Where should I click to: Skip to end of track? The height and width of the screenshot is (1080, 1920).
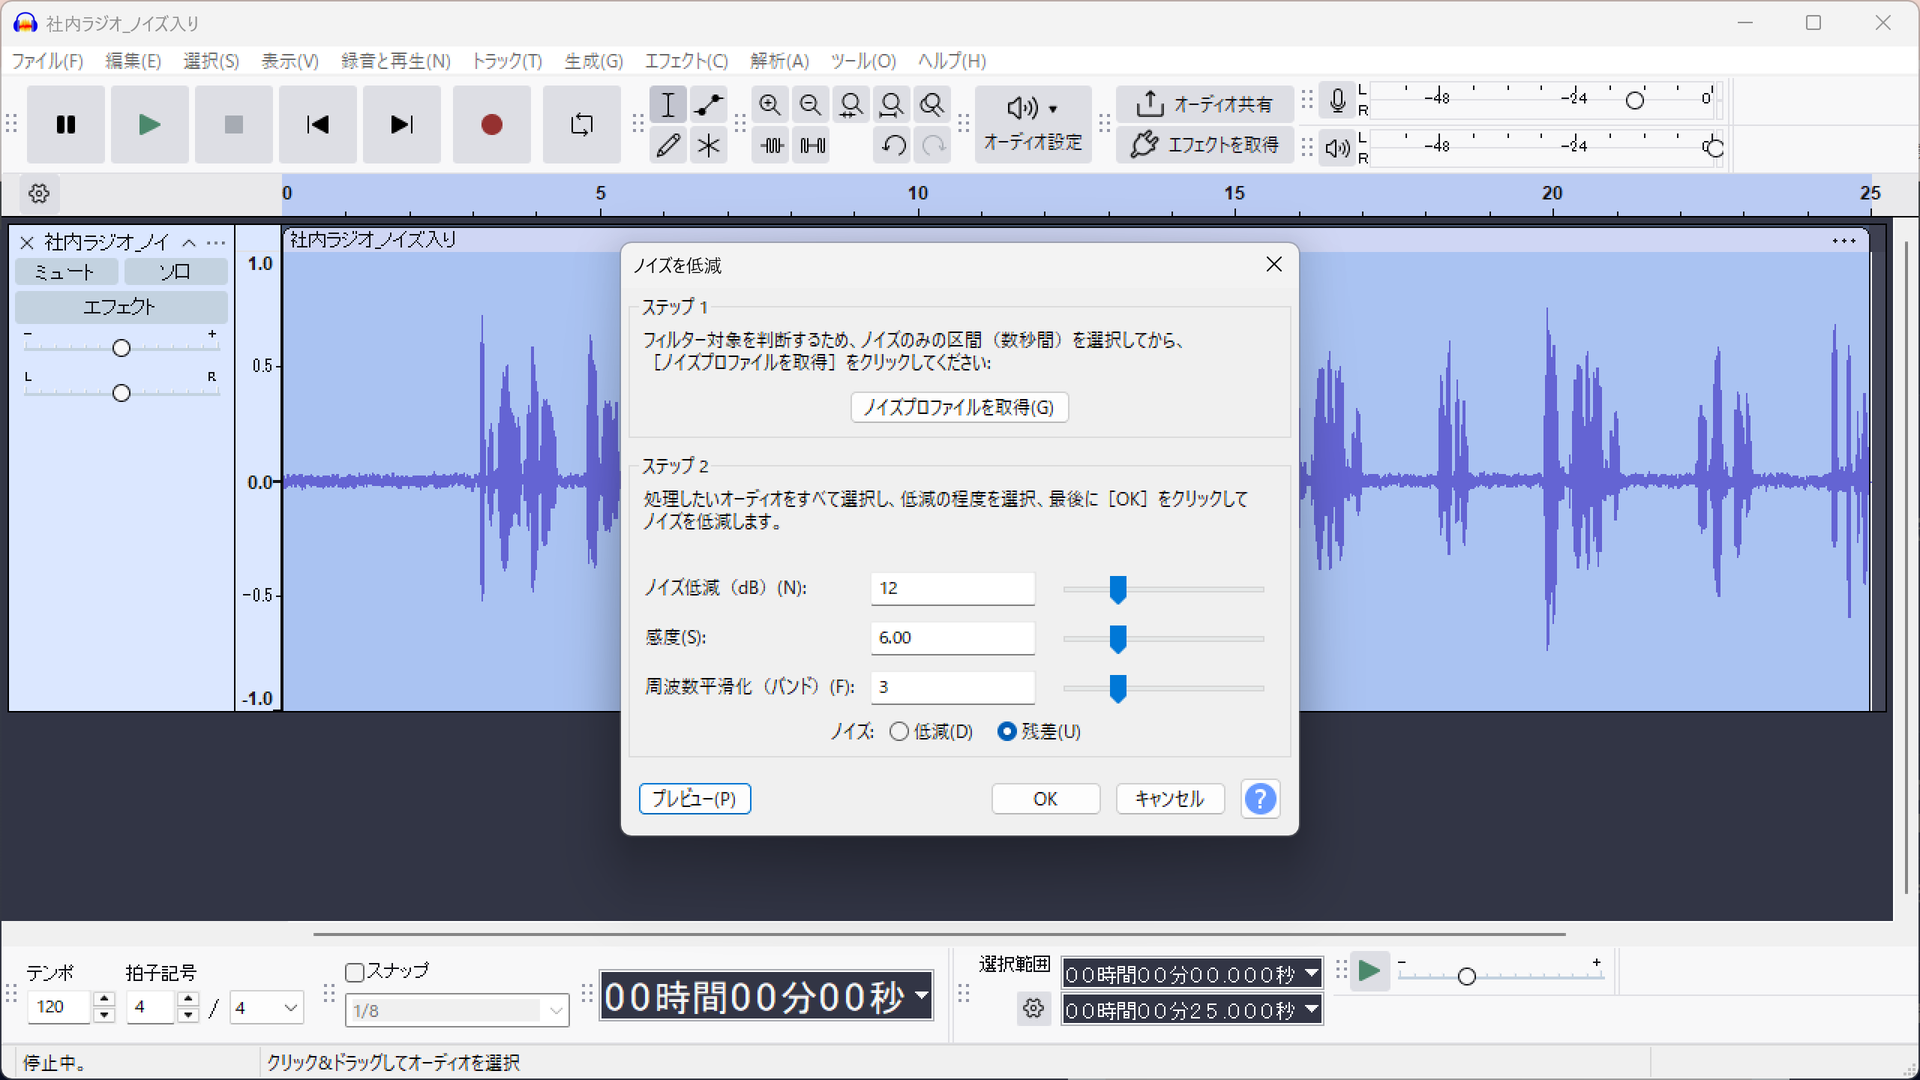402,125
